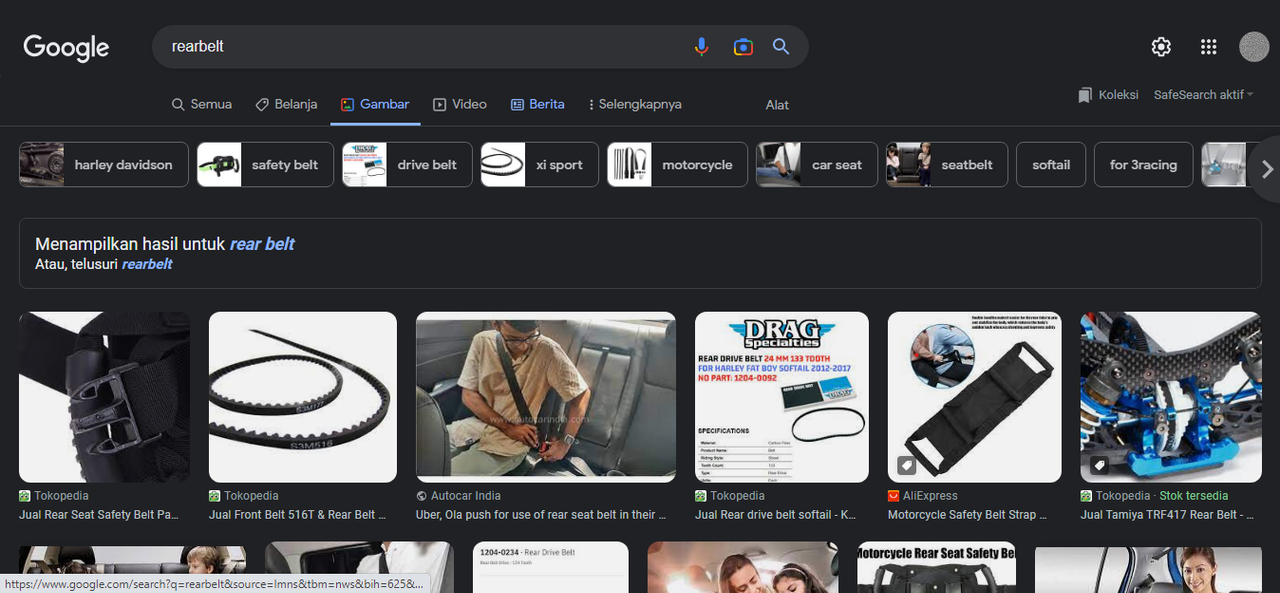Open Drag Specialties drive belt image
The image size is (1280, 593).
(x=782, y=397)
